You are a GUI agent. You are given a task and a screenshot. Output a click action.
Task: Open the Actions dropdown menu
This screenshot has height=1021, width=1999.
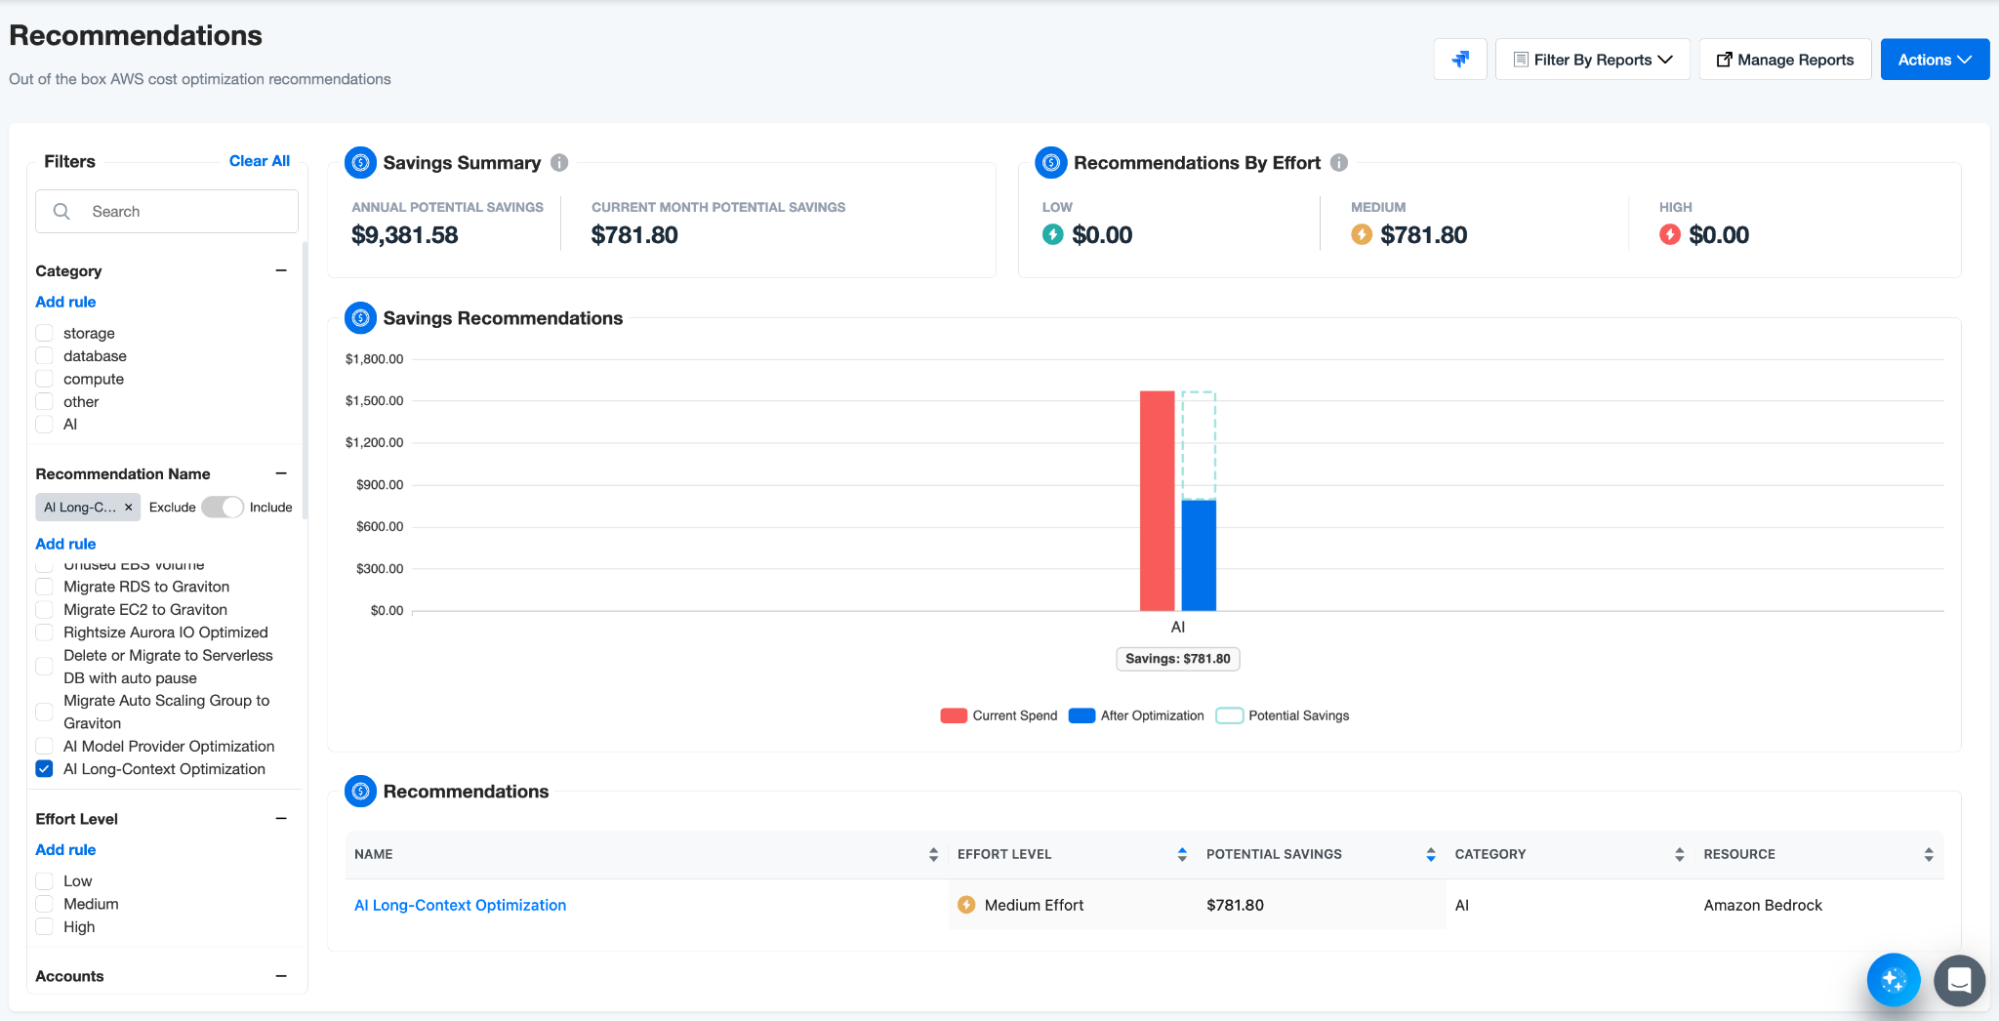click(1934, 60)
